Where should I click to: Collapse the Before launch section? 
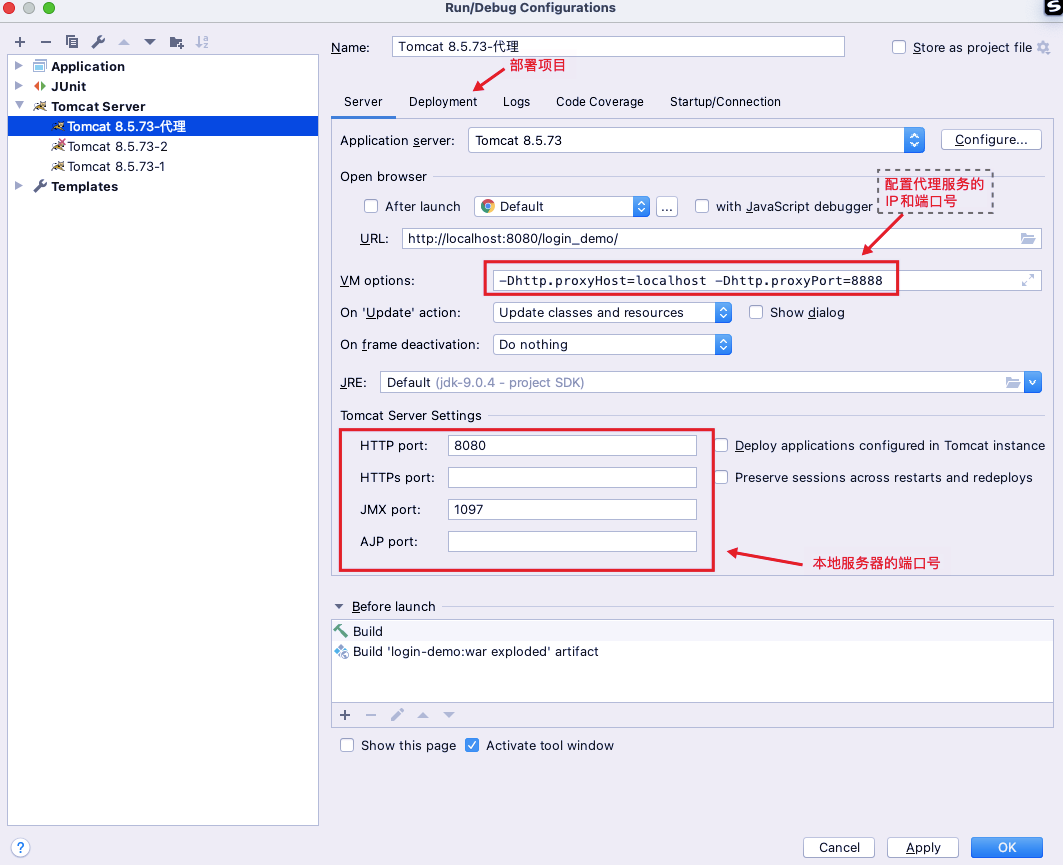point(339,606)
